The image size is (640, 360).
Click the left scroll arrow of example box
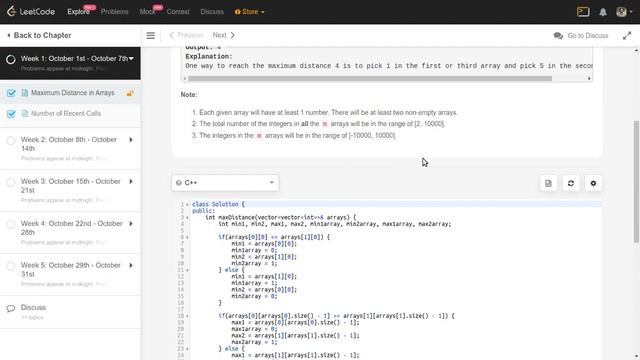point(184,78)
